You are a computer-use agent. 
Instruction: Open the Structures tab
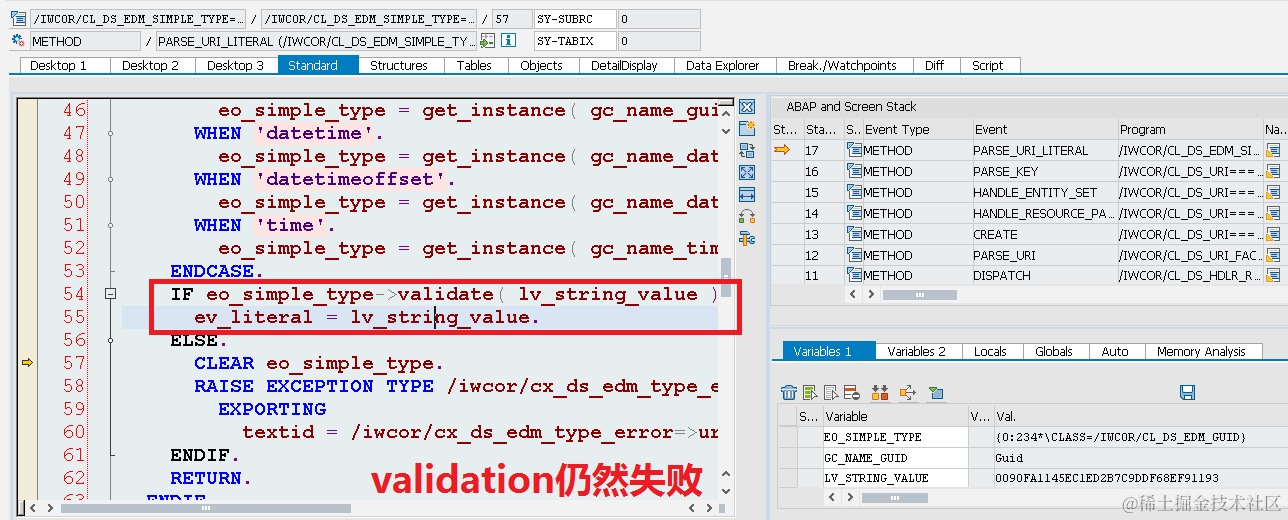[x=399, y=65]
